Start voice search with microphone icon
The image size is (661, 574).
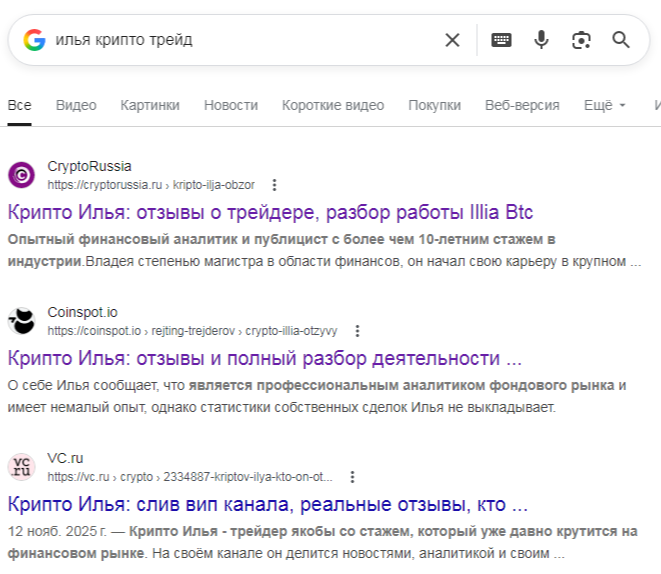click(541, 40)
